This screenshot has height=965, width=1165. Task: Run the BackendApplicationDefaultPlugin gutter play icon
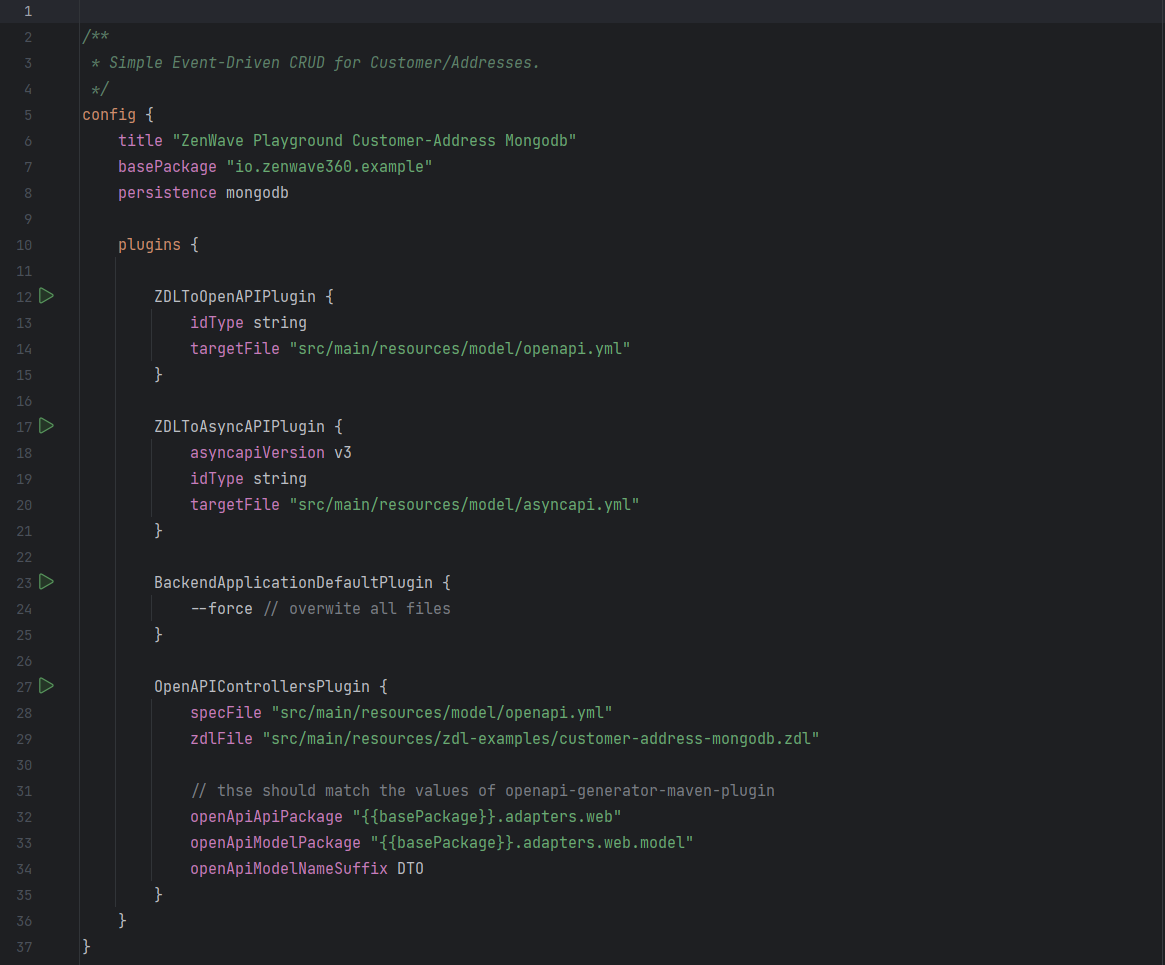tap(46, 582)
